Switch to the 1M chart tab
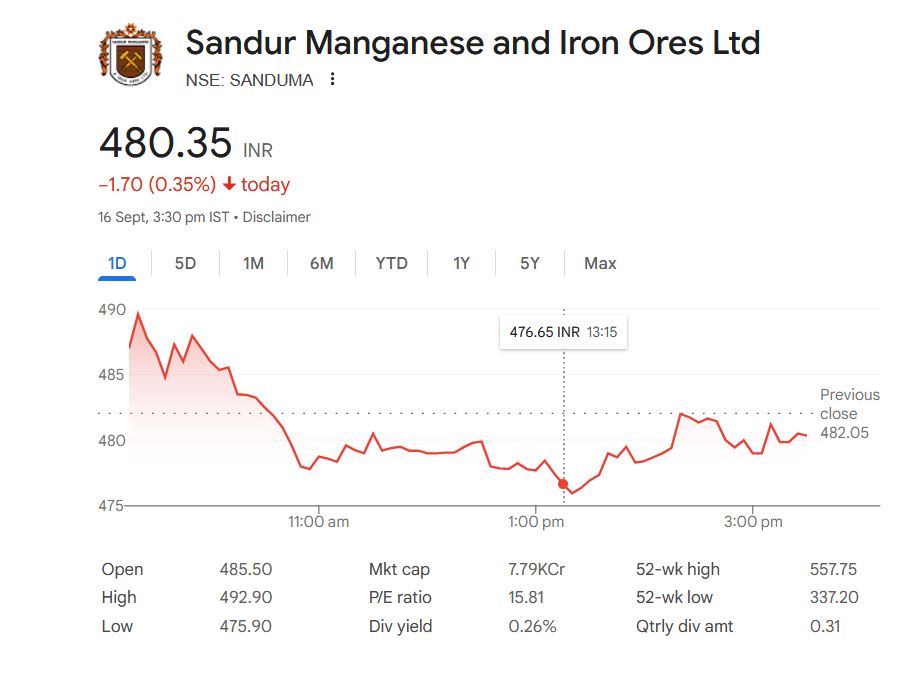The image size is (897, 676). pos(253,263)
